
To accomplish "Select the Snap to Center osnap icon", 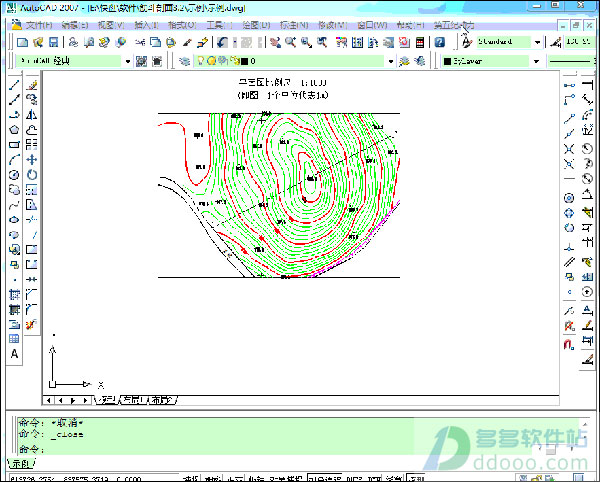I will (569, 198).
